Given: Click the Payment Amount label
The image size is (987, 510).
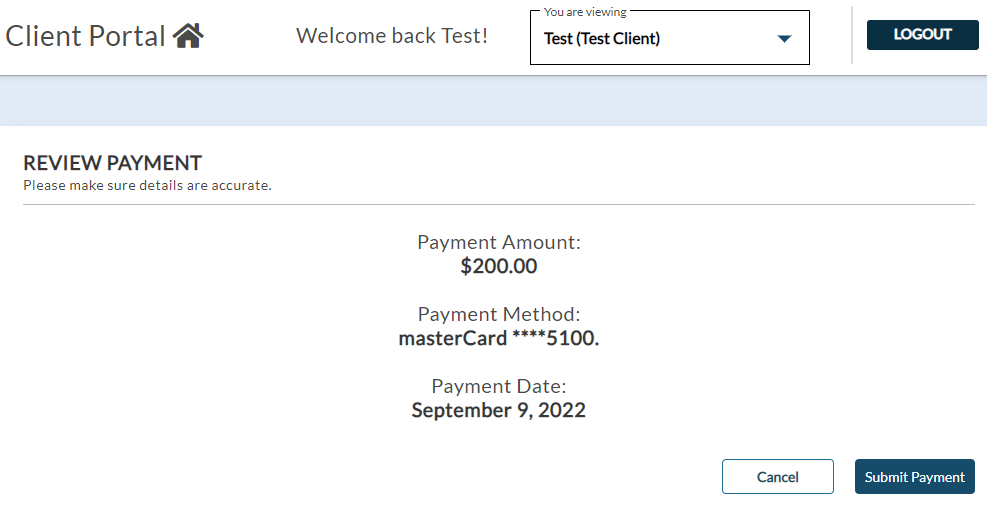Looking at the screenshot, I should [x=498, y=242].
